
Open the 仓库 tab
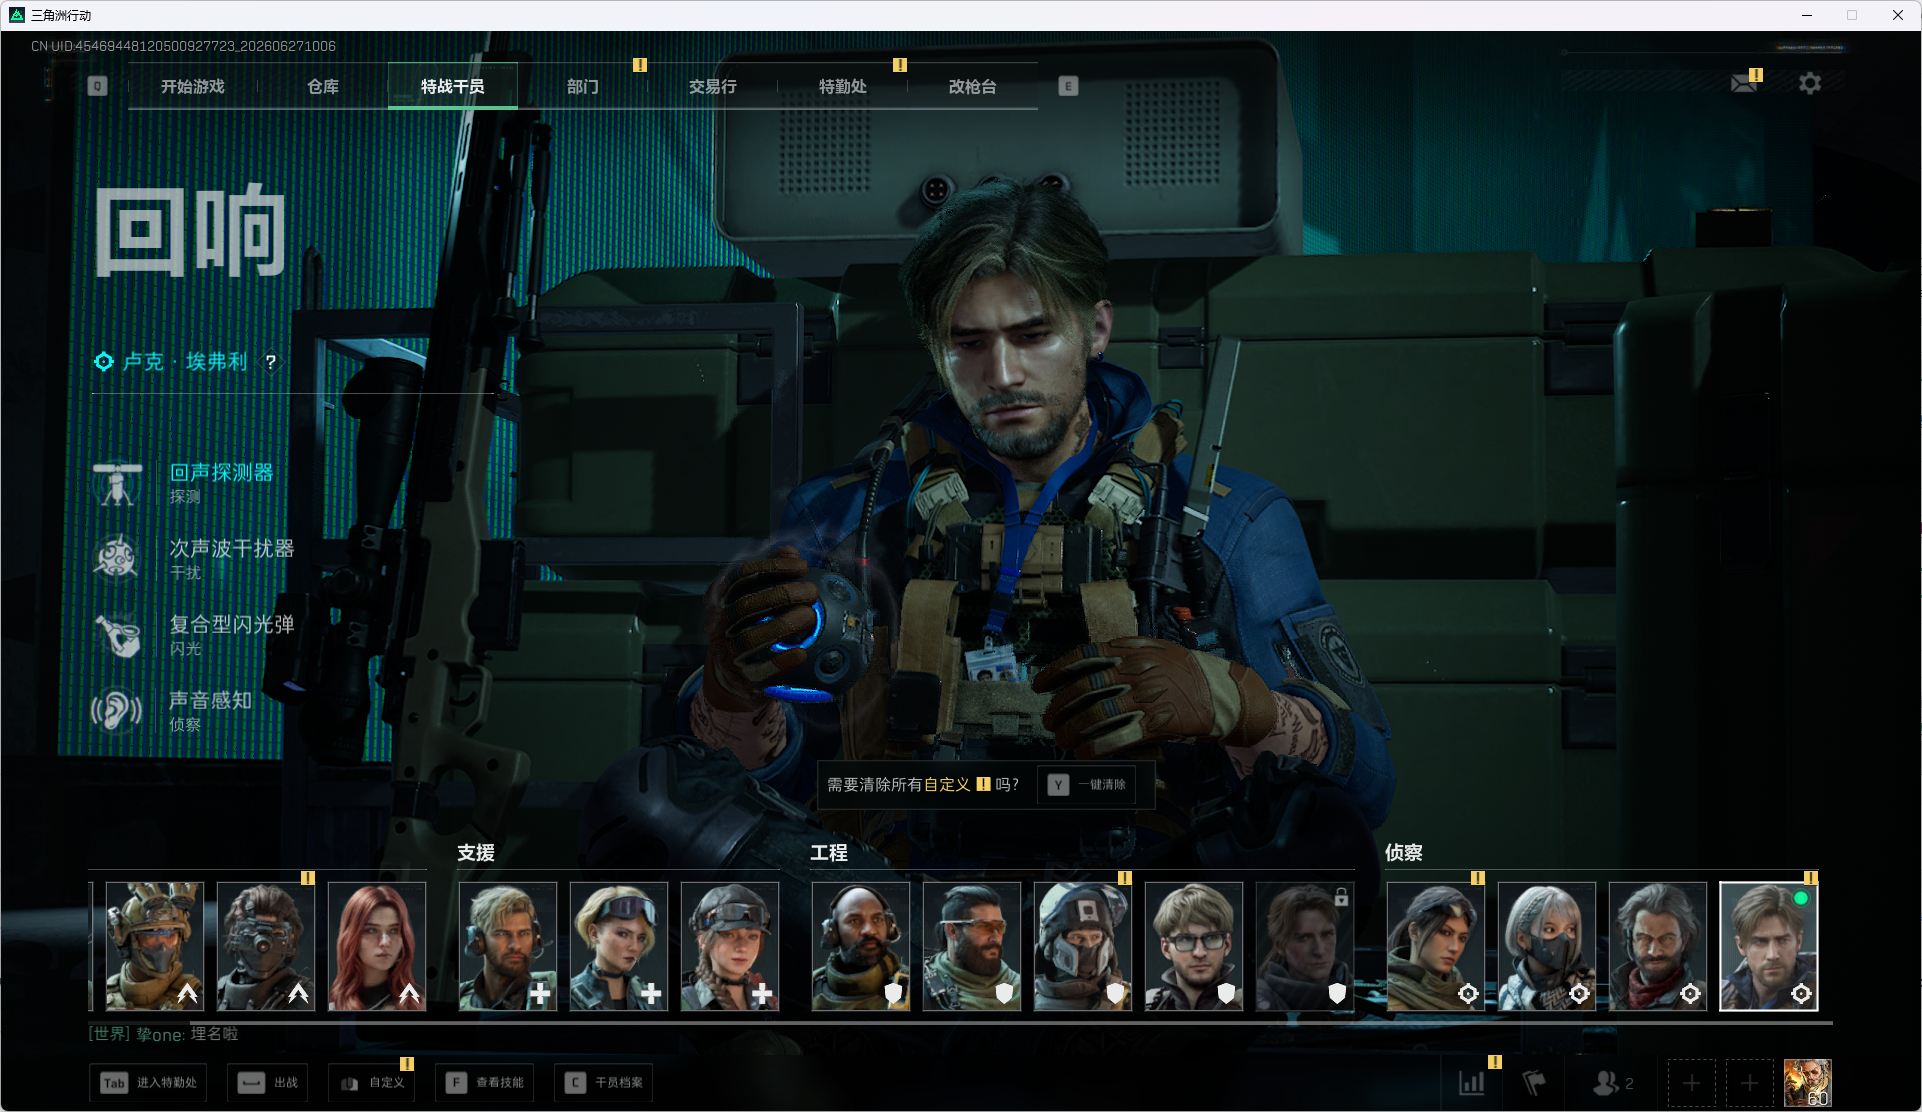click(x=323, y=86)
